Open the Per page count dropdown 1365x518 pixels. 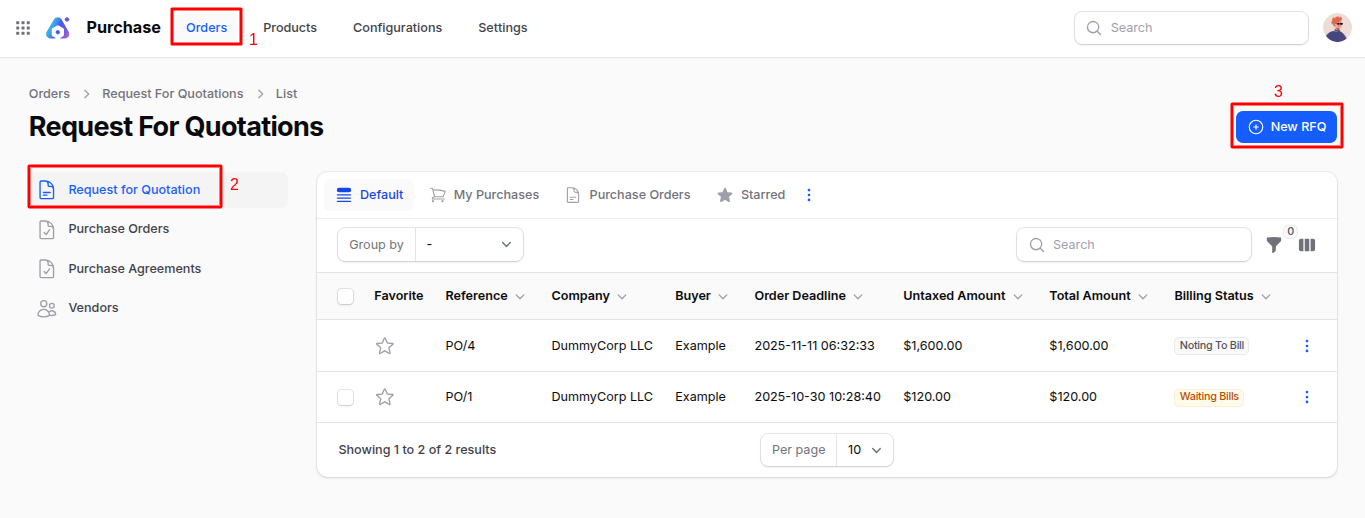(864, 450)
